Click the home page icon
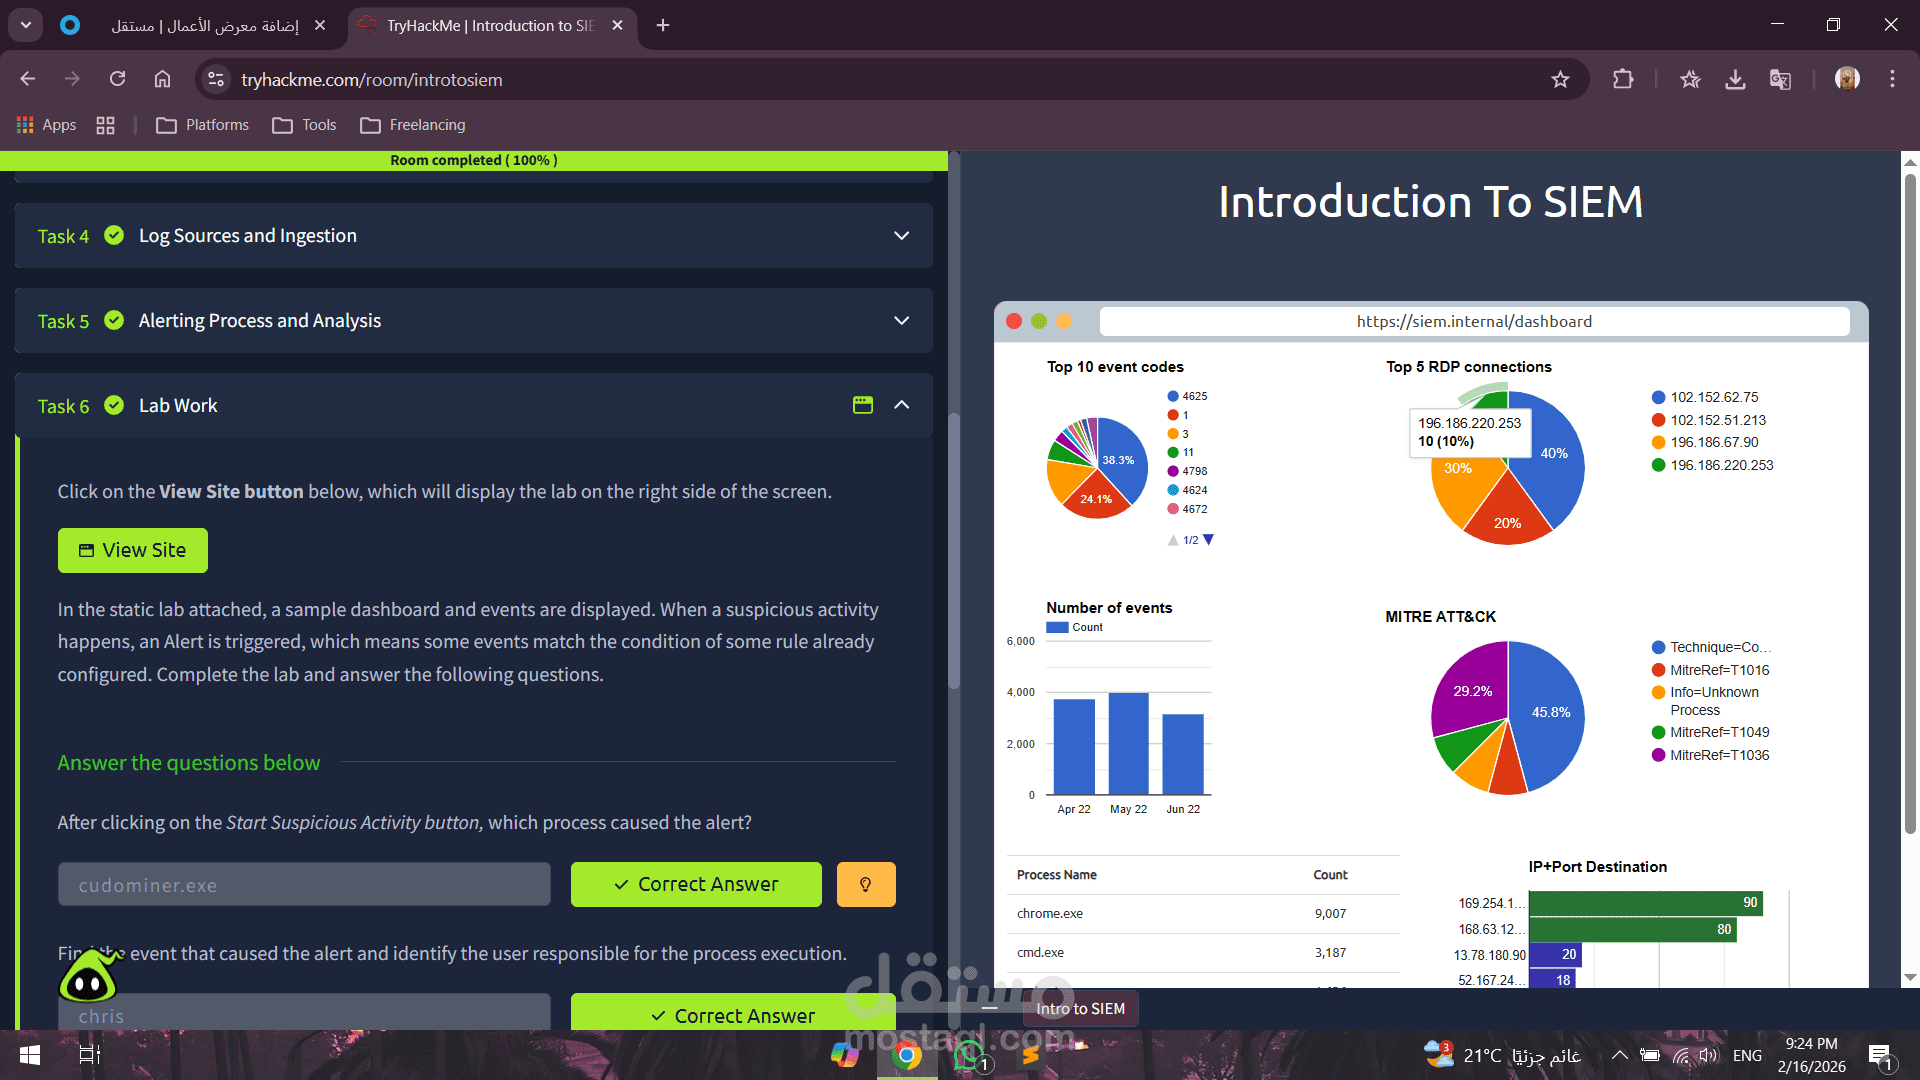 pyautogui.click(x=162, y=79)
